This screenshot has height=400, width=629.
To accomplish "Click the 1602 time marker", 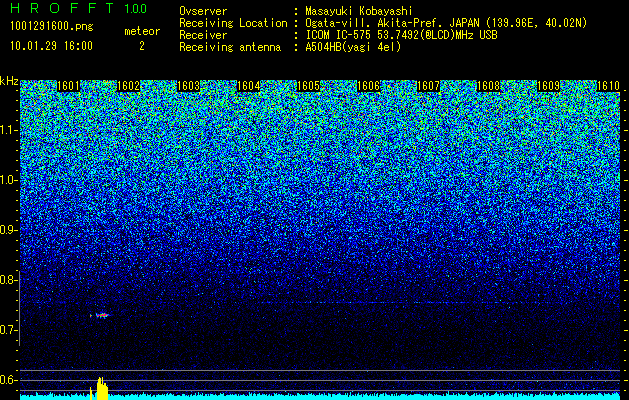I will [x=128, y=86].
